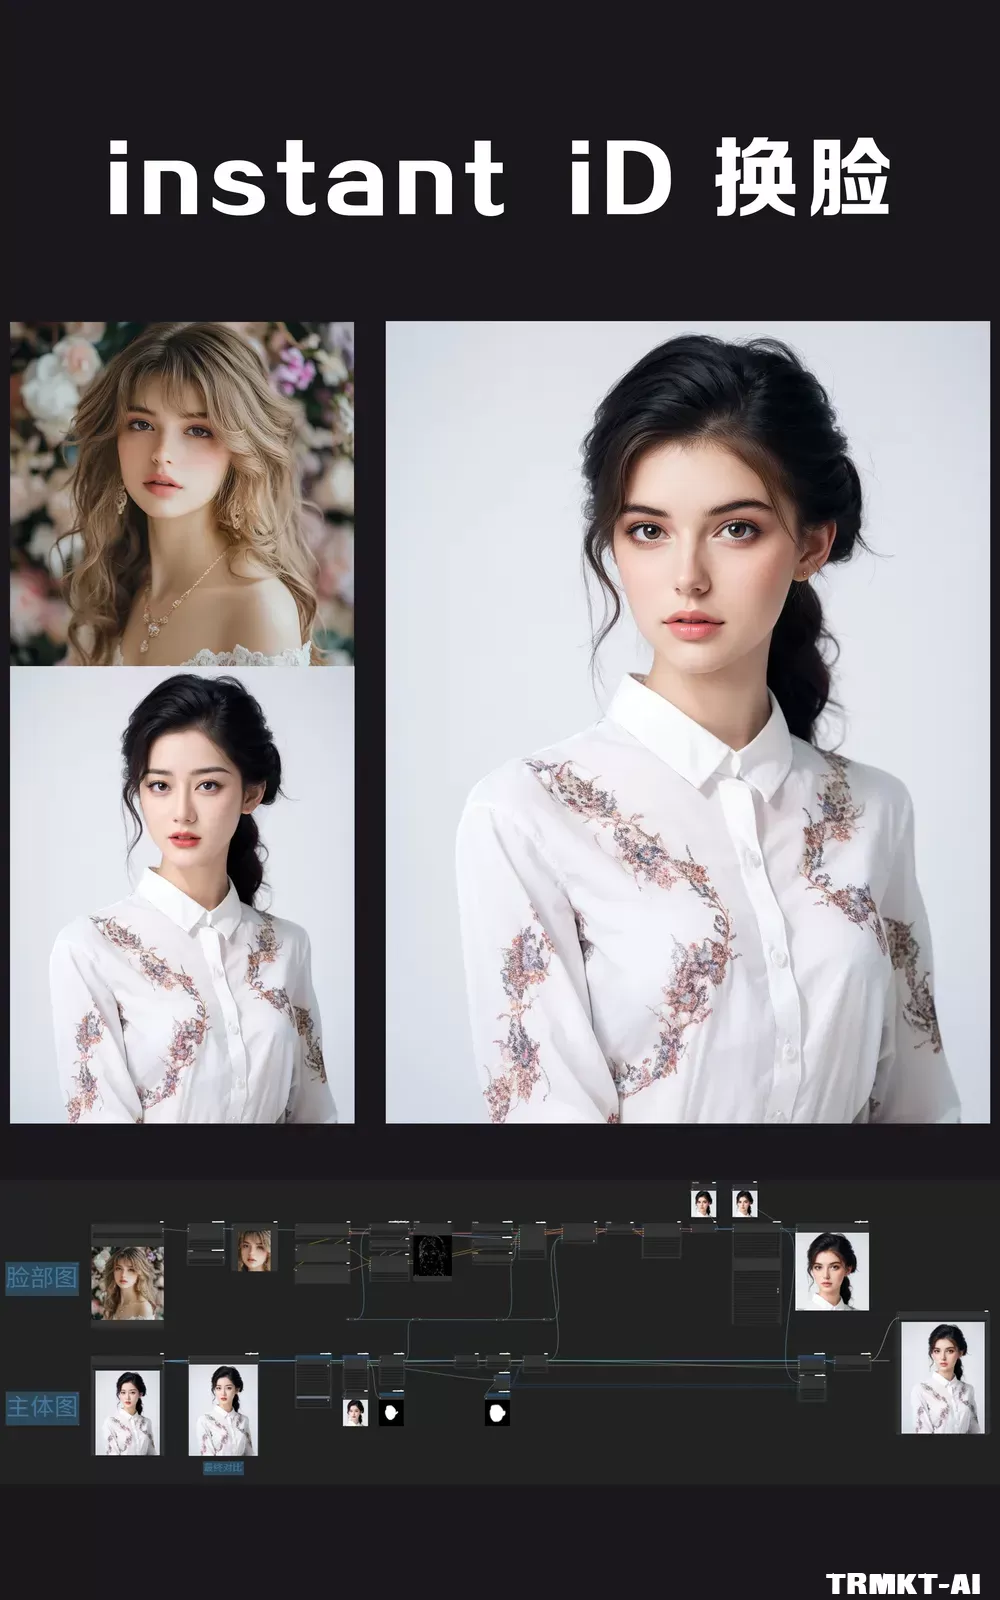The height and width of the screenshot is (1600, 1000).
Task: Select the 最终对比 label under the comparison image
Action: click(223, 1467)
